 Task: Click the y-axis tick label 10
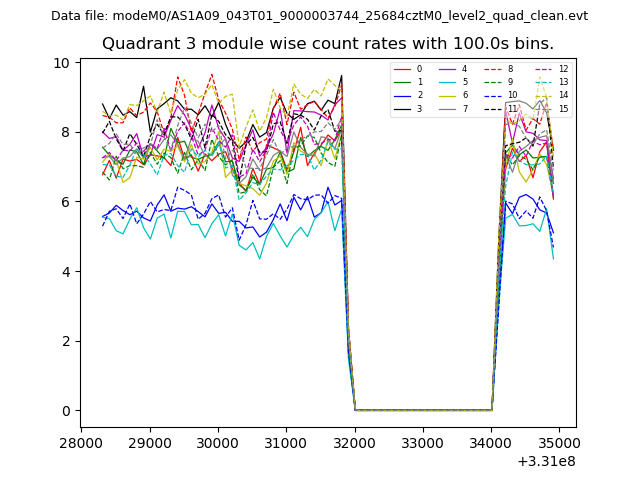pos(61,63)
